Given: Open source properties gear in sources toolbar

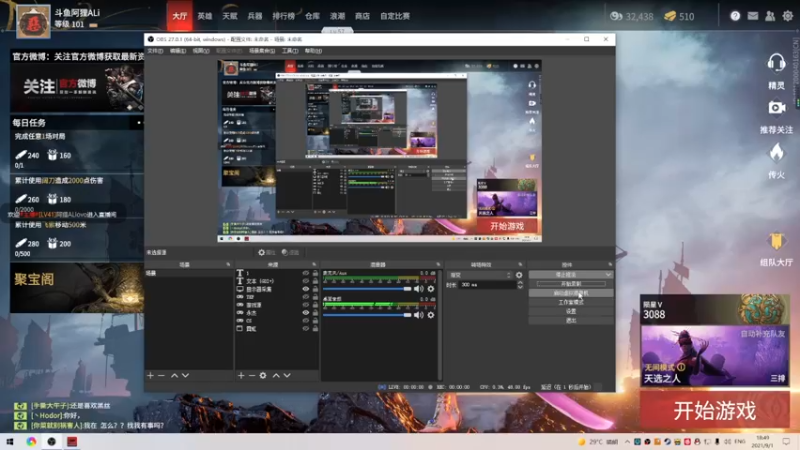Looking at the screenshot, I should pyautogui.click(x=263, y=376).
